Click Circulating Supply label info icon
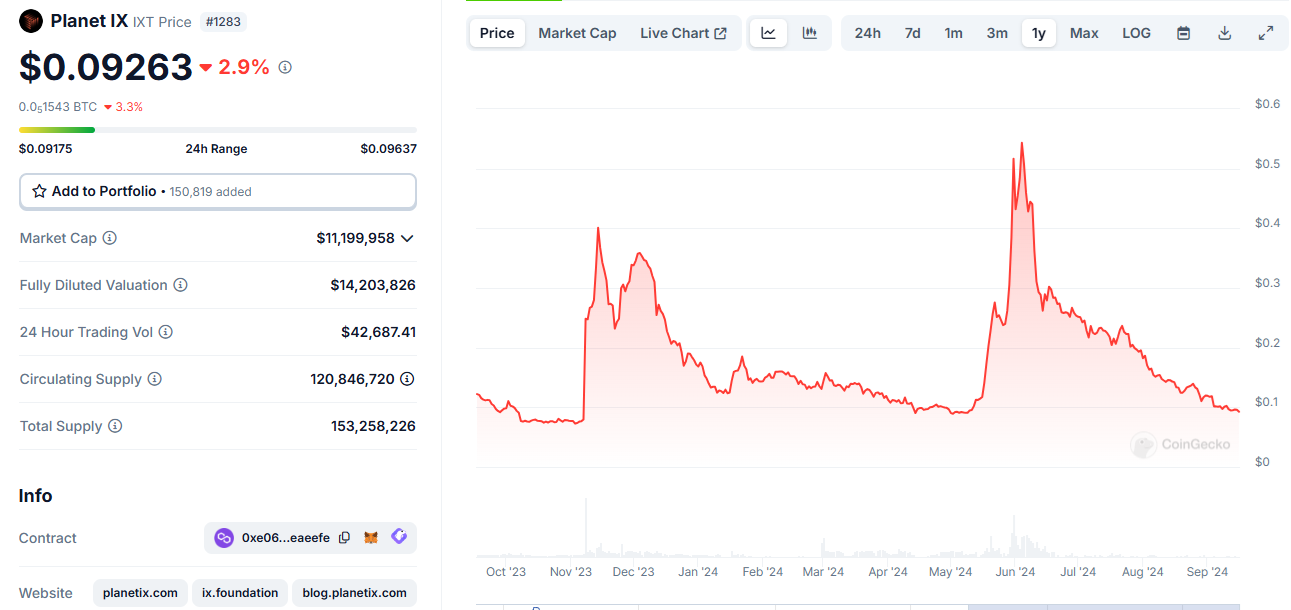This screenshot has height=610, width=1291. click(155, 379)
